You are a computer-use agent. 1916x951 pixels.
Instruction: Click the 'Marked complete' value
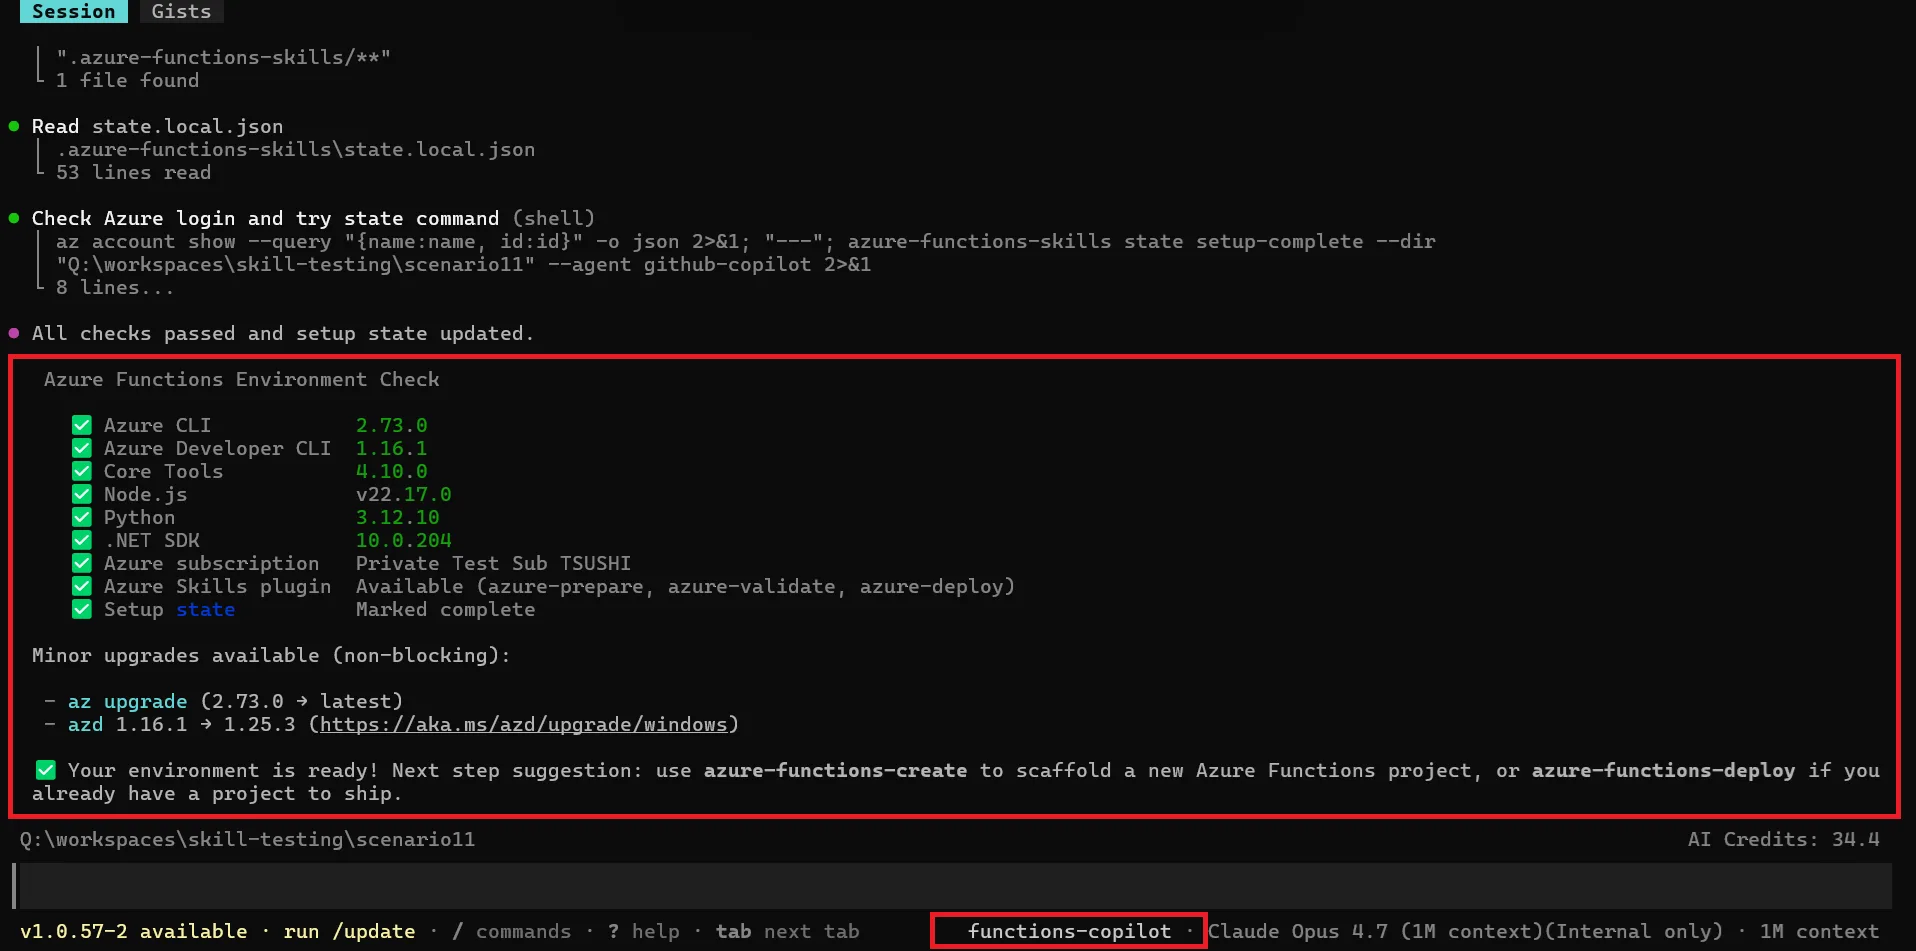point(445,609)
